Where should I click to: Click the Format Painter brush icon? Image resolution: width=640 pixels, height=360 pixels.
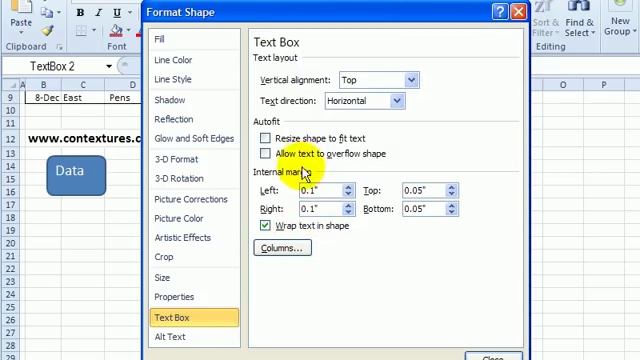click(47, 31)
